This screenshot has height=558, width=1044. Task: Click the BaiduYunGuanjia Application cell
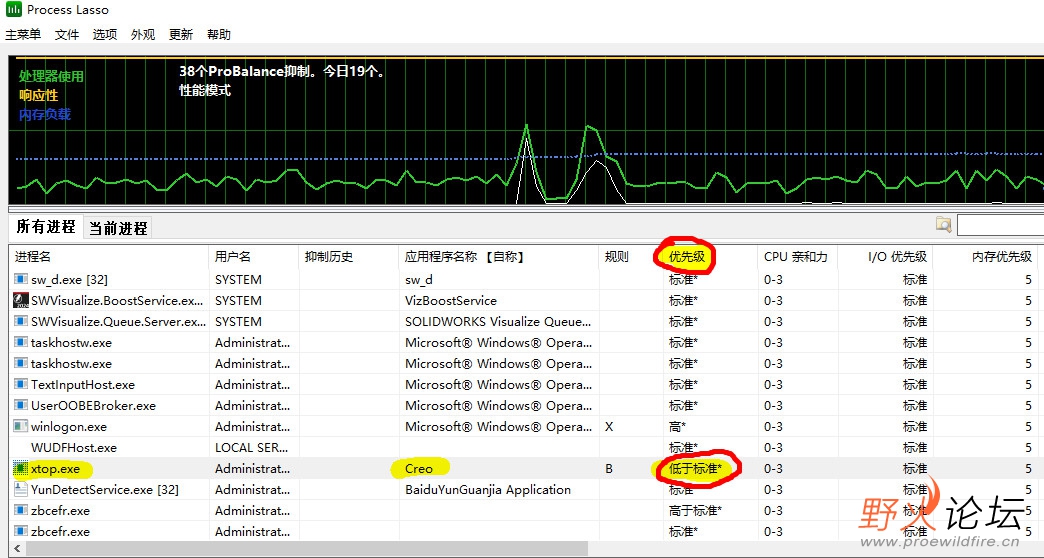pyautogui.click(x=488, y=490)
